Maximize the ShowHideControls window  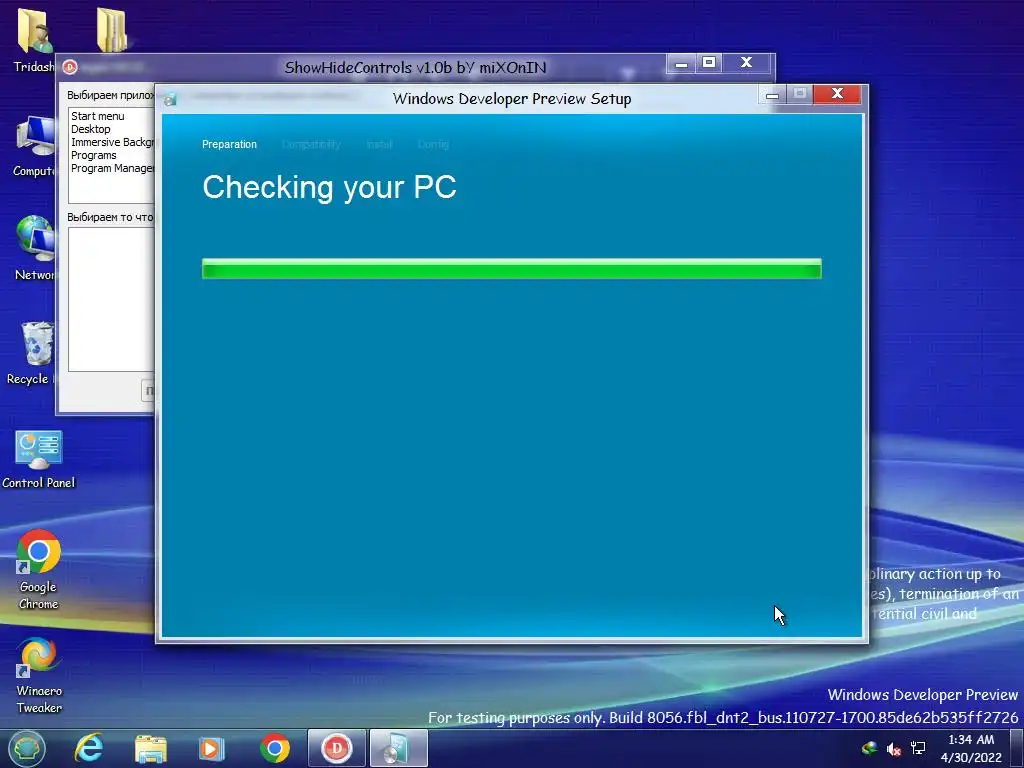click(x=709, y=63)
